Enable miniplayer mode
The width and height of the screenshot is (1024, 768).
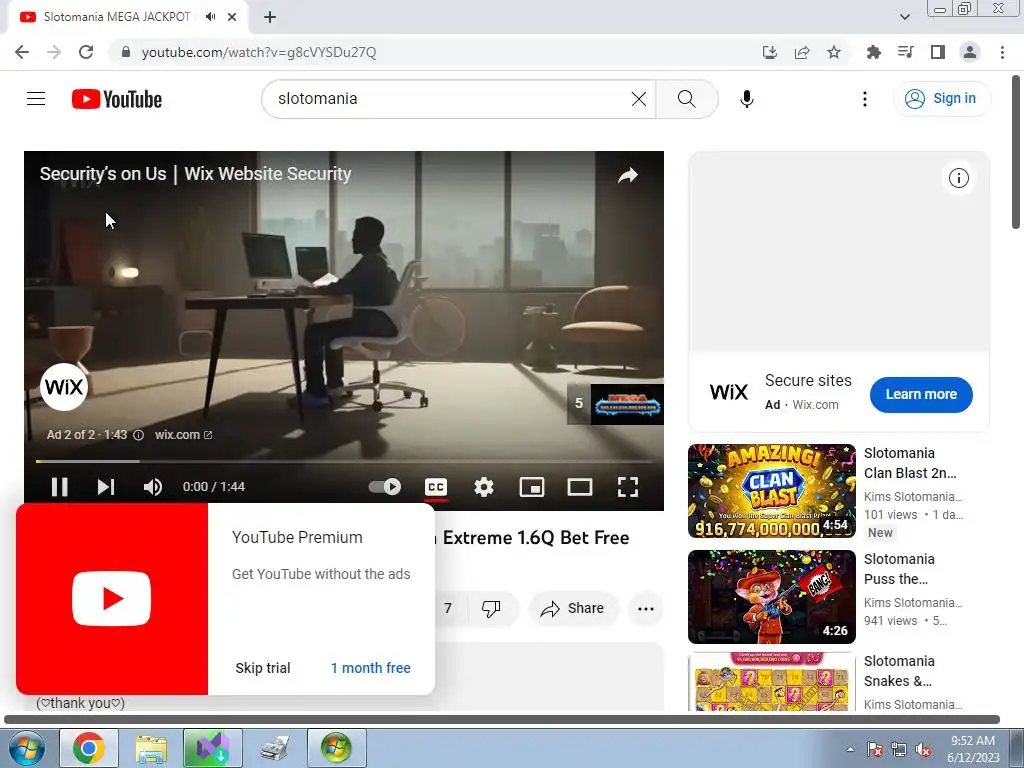click(532, 487)
